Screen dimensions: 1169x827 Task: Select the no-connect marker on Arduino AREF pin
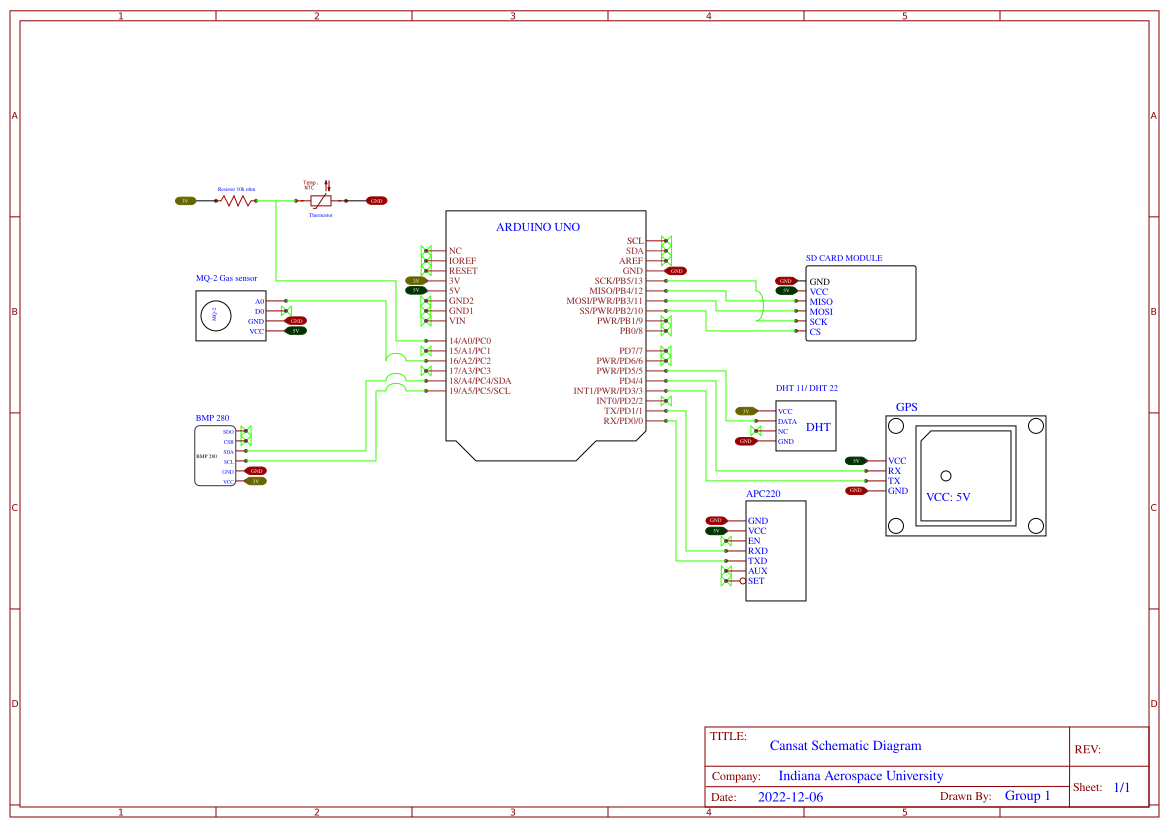[x=666, y=261]
